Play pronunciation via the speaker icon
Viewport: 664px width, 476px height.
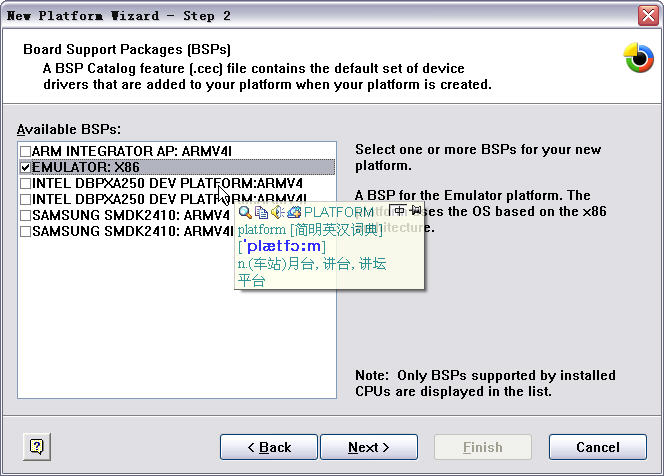click(277, 212)
